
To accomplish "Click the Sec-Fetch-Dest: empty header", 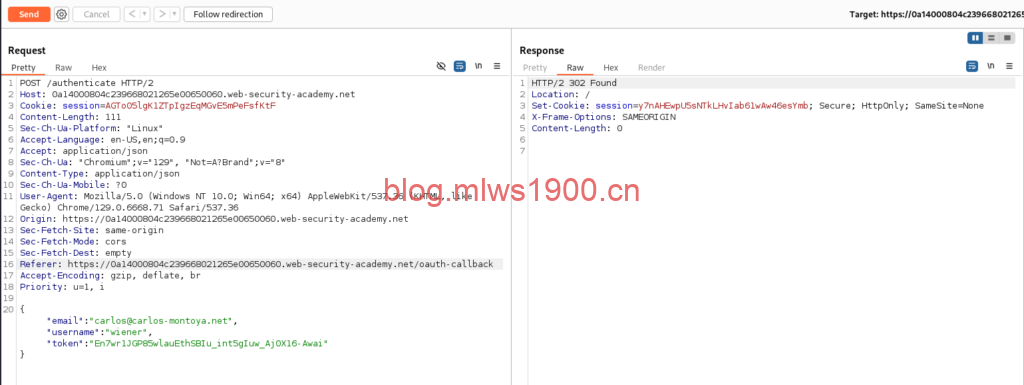I will (x=76, y=253).
